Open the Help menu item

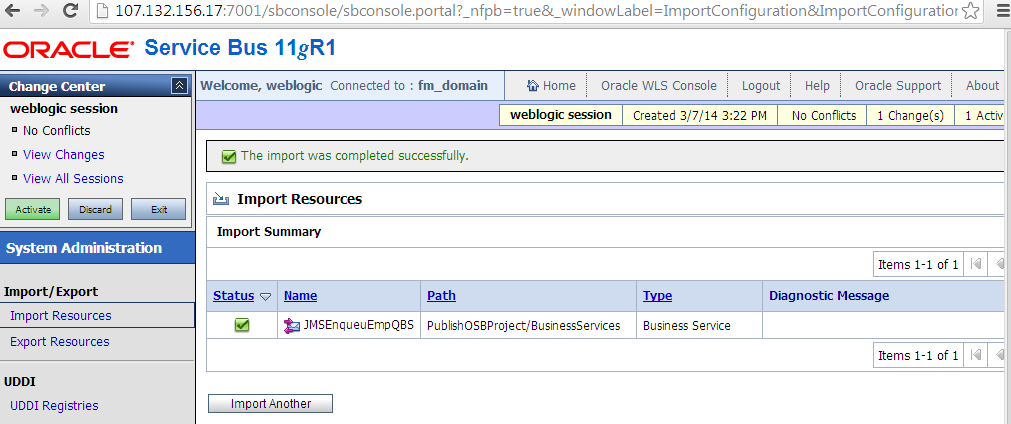817,86
